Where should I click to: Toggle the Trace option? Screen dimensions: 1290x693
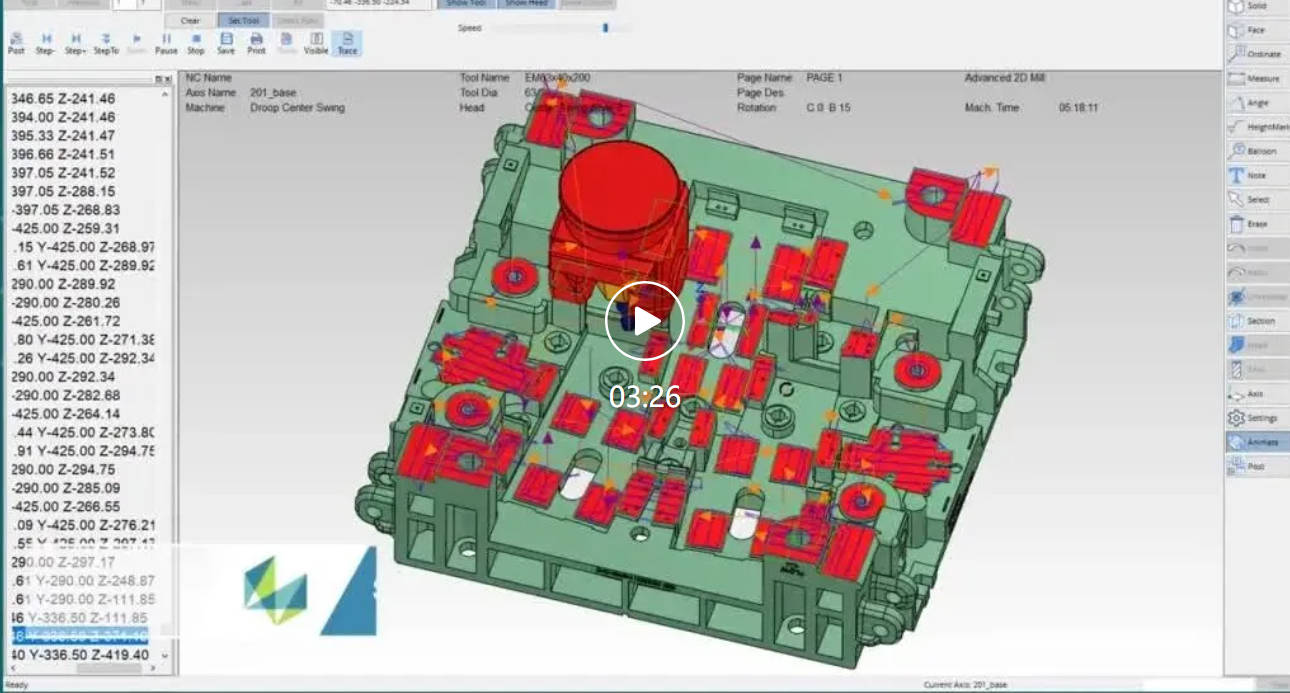(347, 43)
